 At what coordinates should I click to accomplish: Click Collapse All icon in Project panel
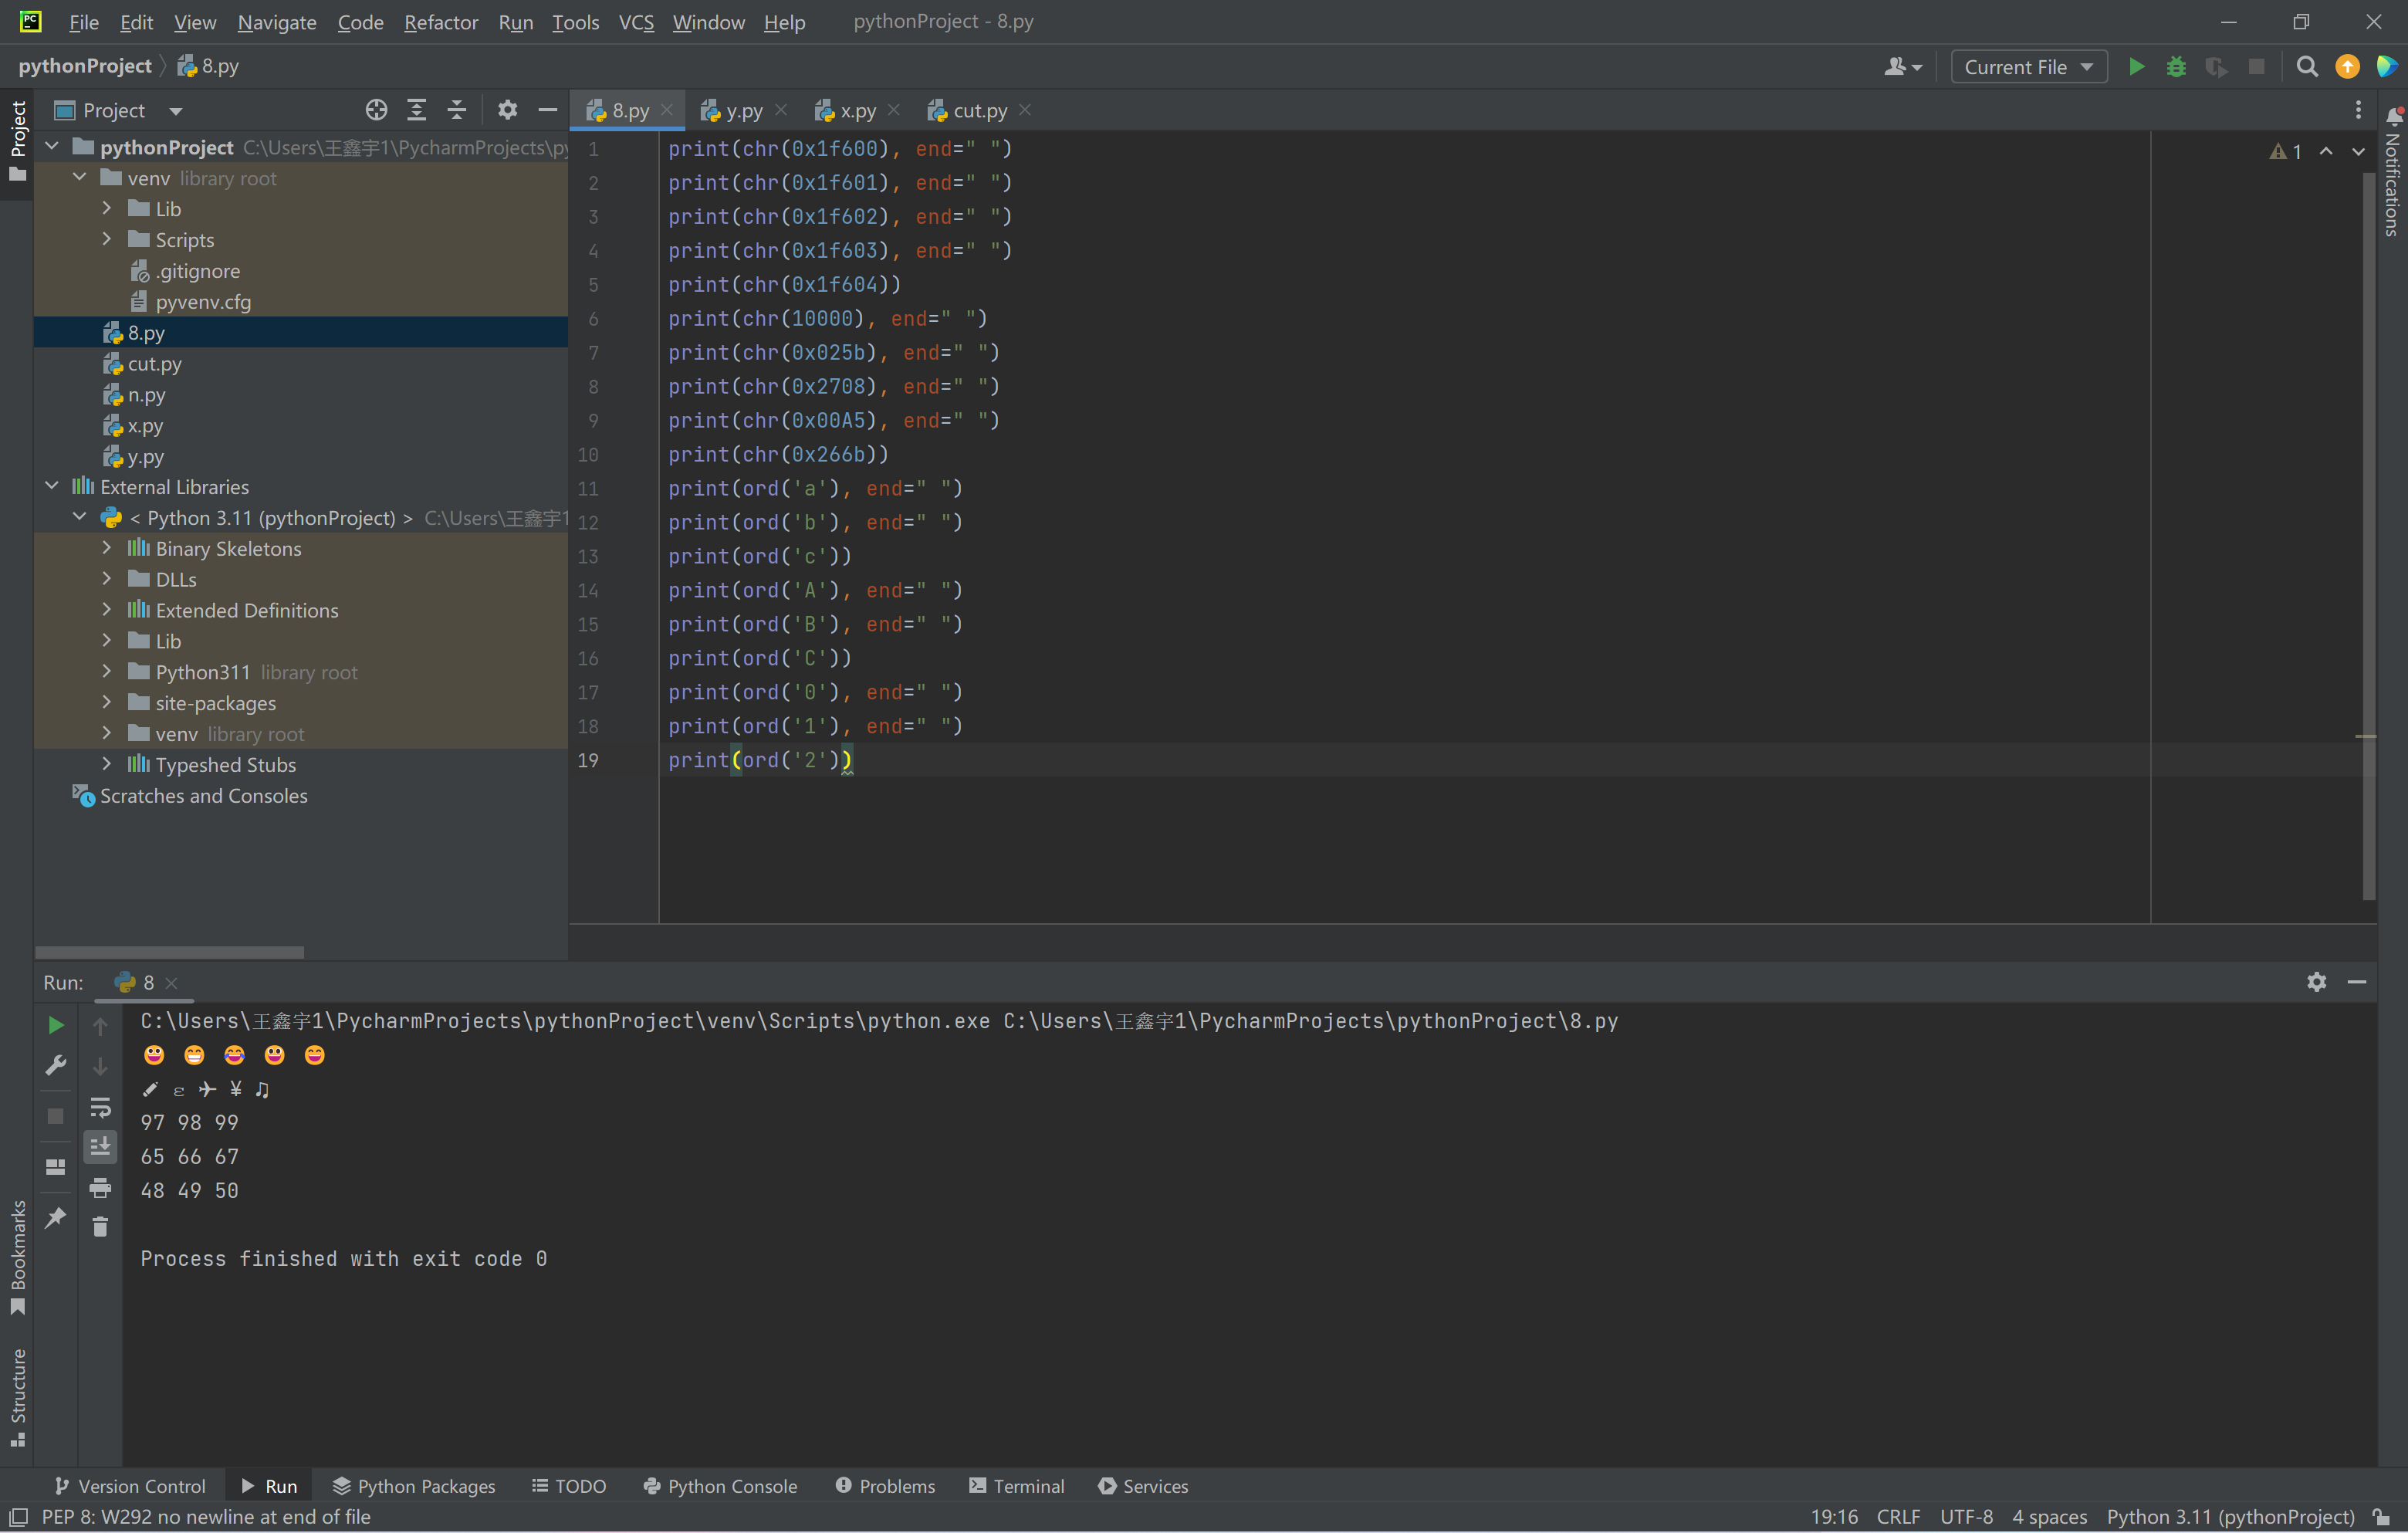(457, 110)
